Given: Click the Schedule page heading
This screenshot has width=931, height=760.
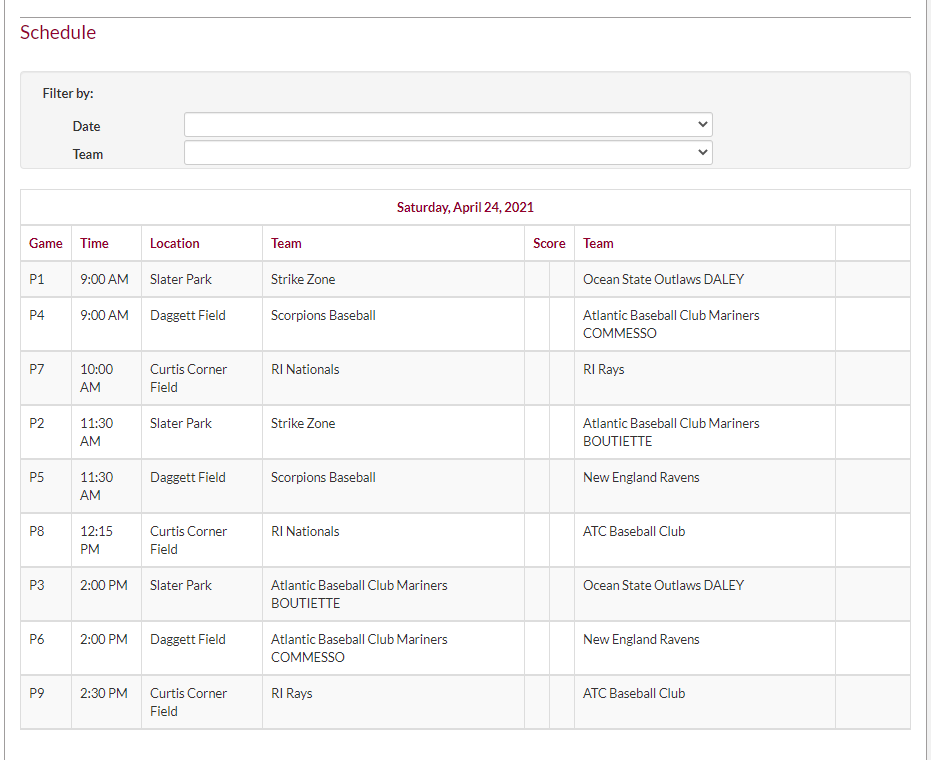Looking at the screenshot, I should [x=58, y=33].
